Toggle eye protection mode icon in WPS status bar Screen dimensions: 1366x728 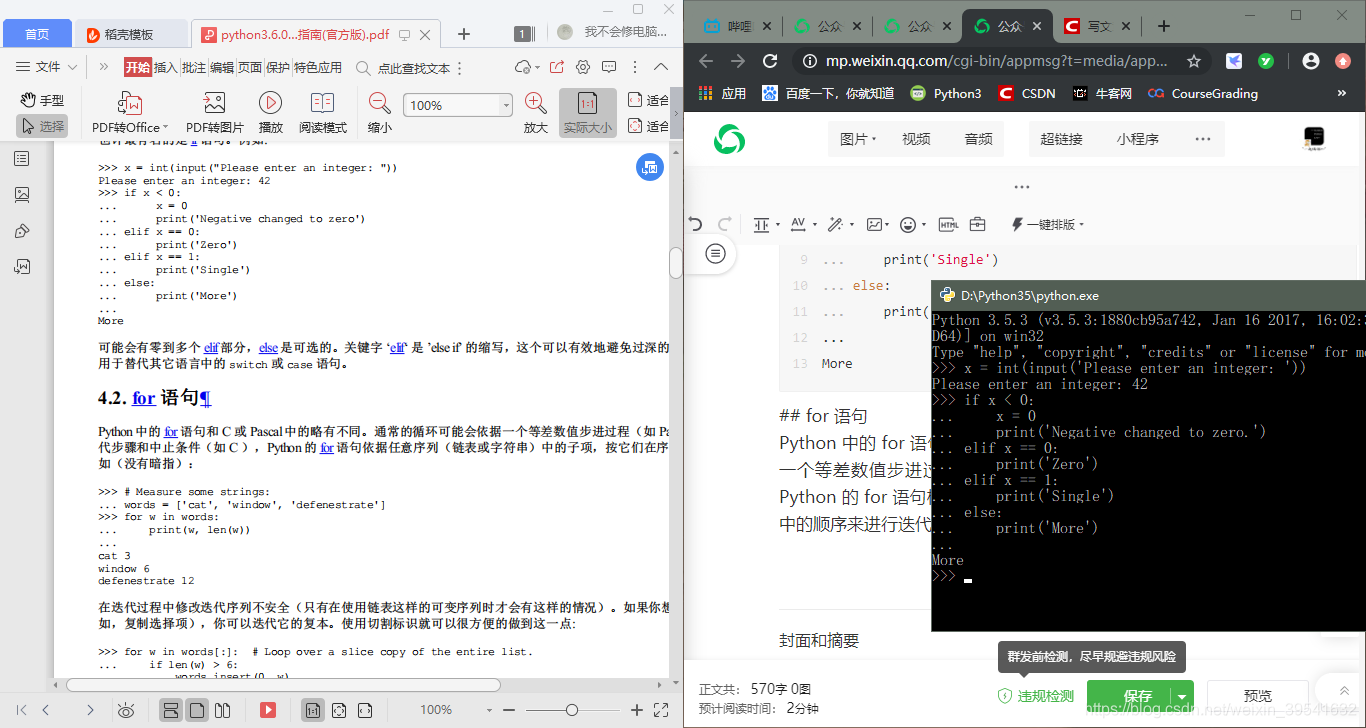click(126, 710)
